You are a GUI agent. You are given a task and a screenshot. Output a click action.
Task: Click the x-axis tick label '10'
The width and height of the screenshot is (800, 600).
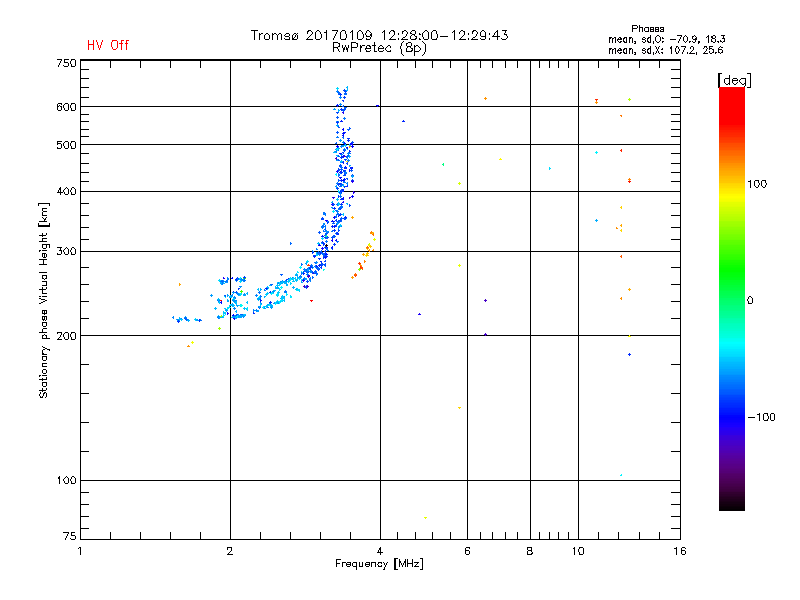(578, 551)
